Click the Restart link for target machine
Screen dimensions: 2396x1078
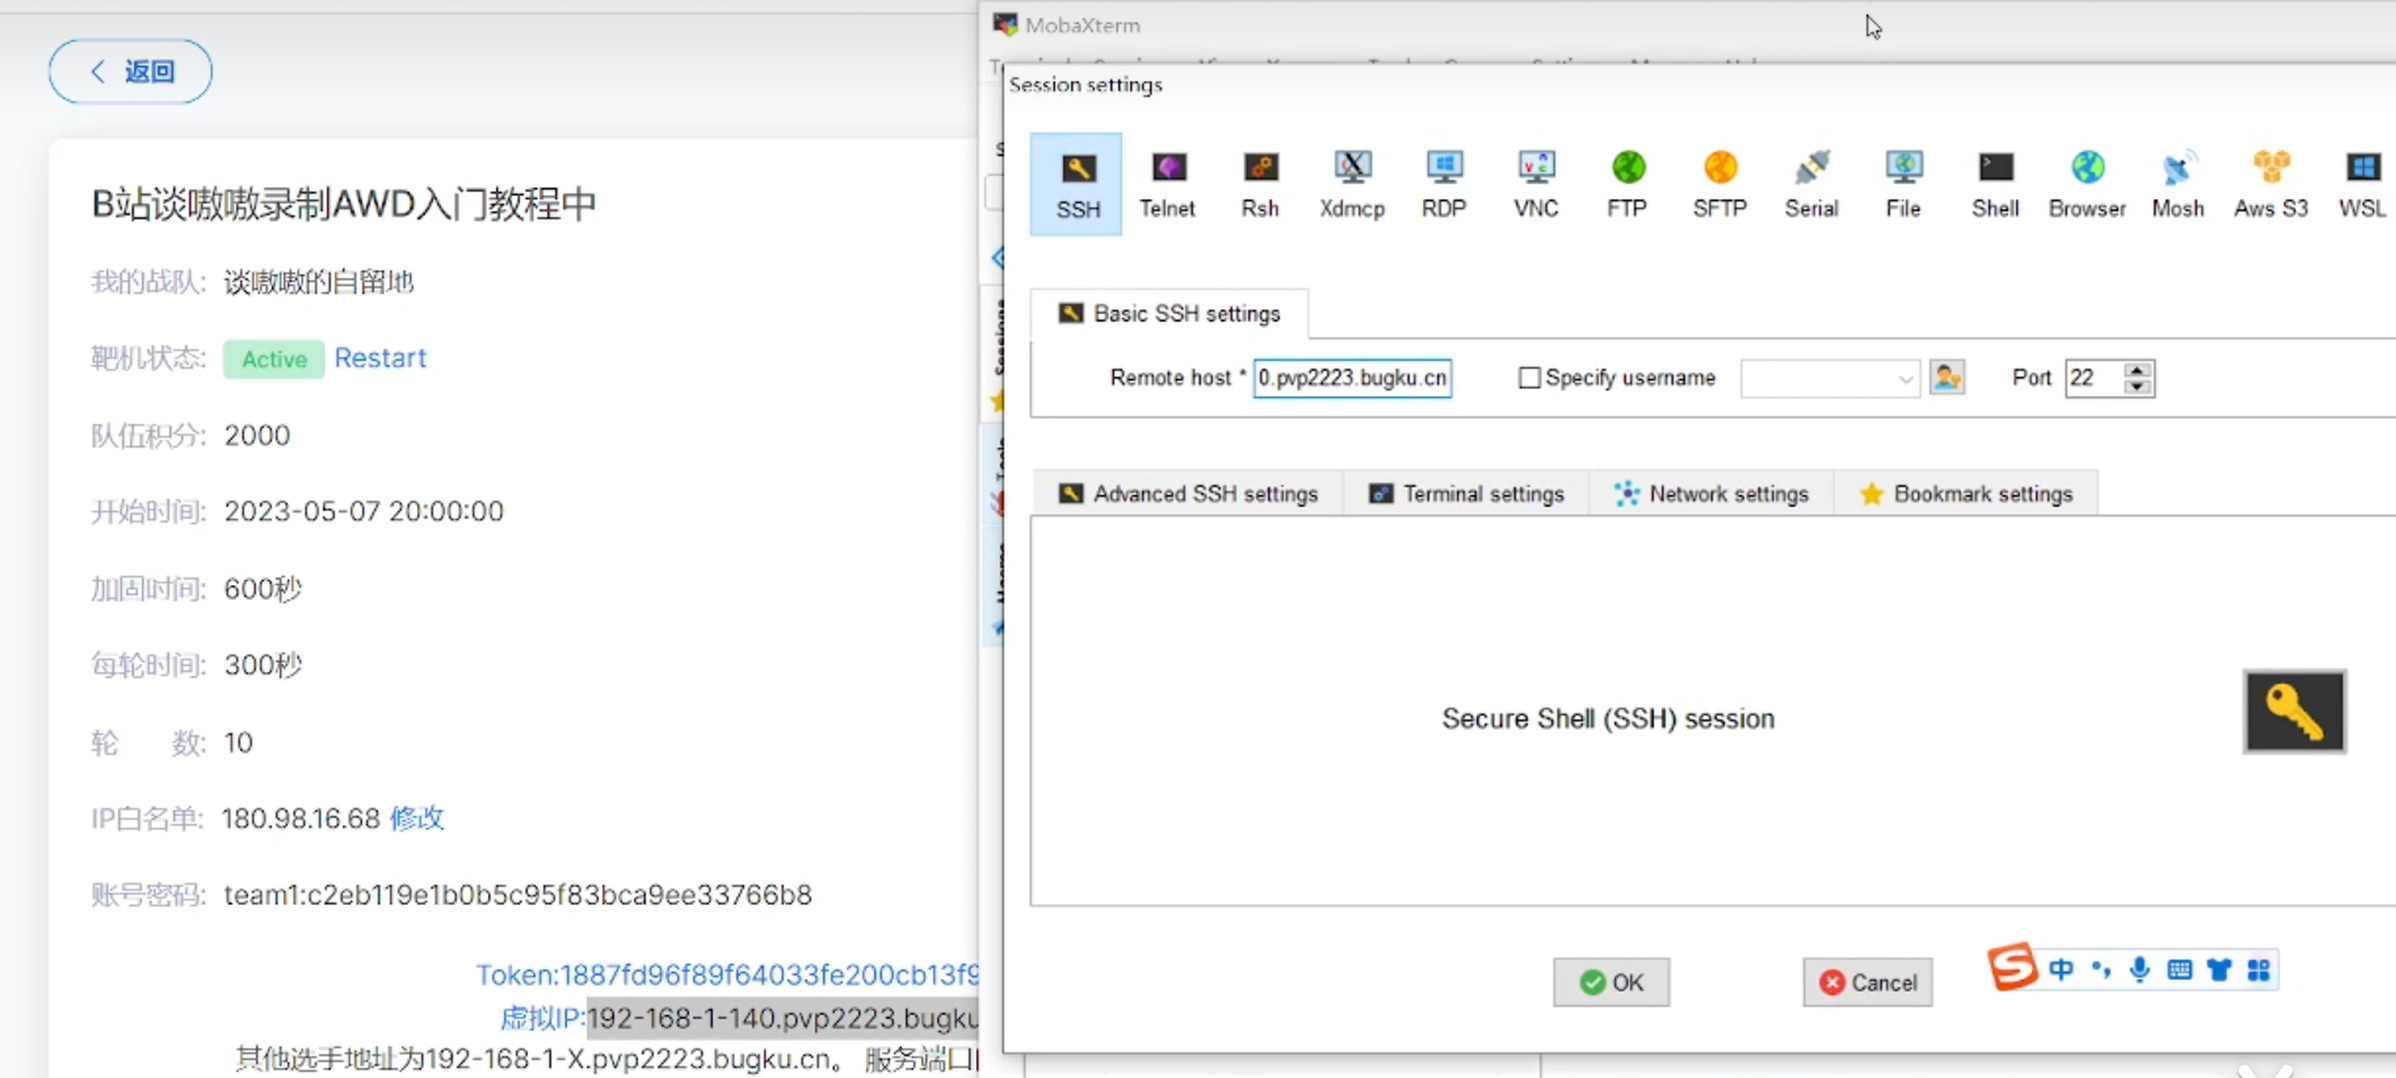coord(380,358)
